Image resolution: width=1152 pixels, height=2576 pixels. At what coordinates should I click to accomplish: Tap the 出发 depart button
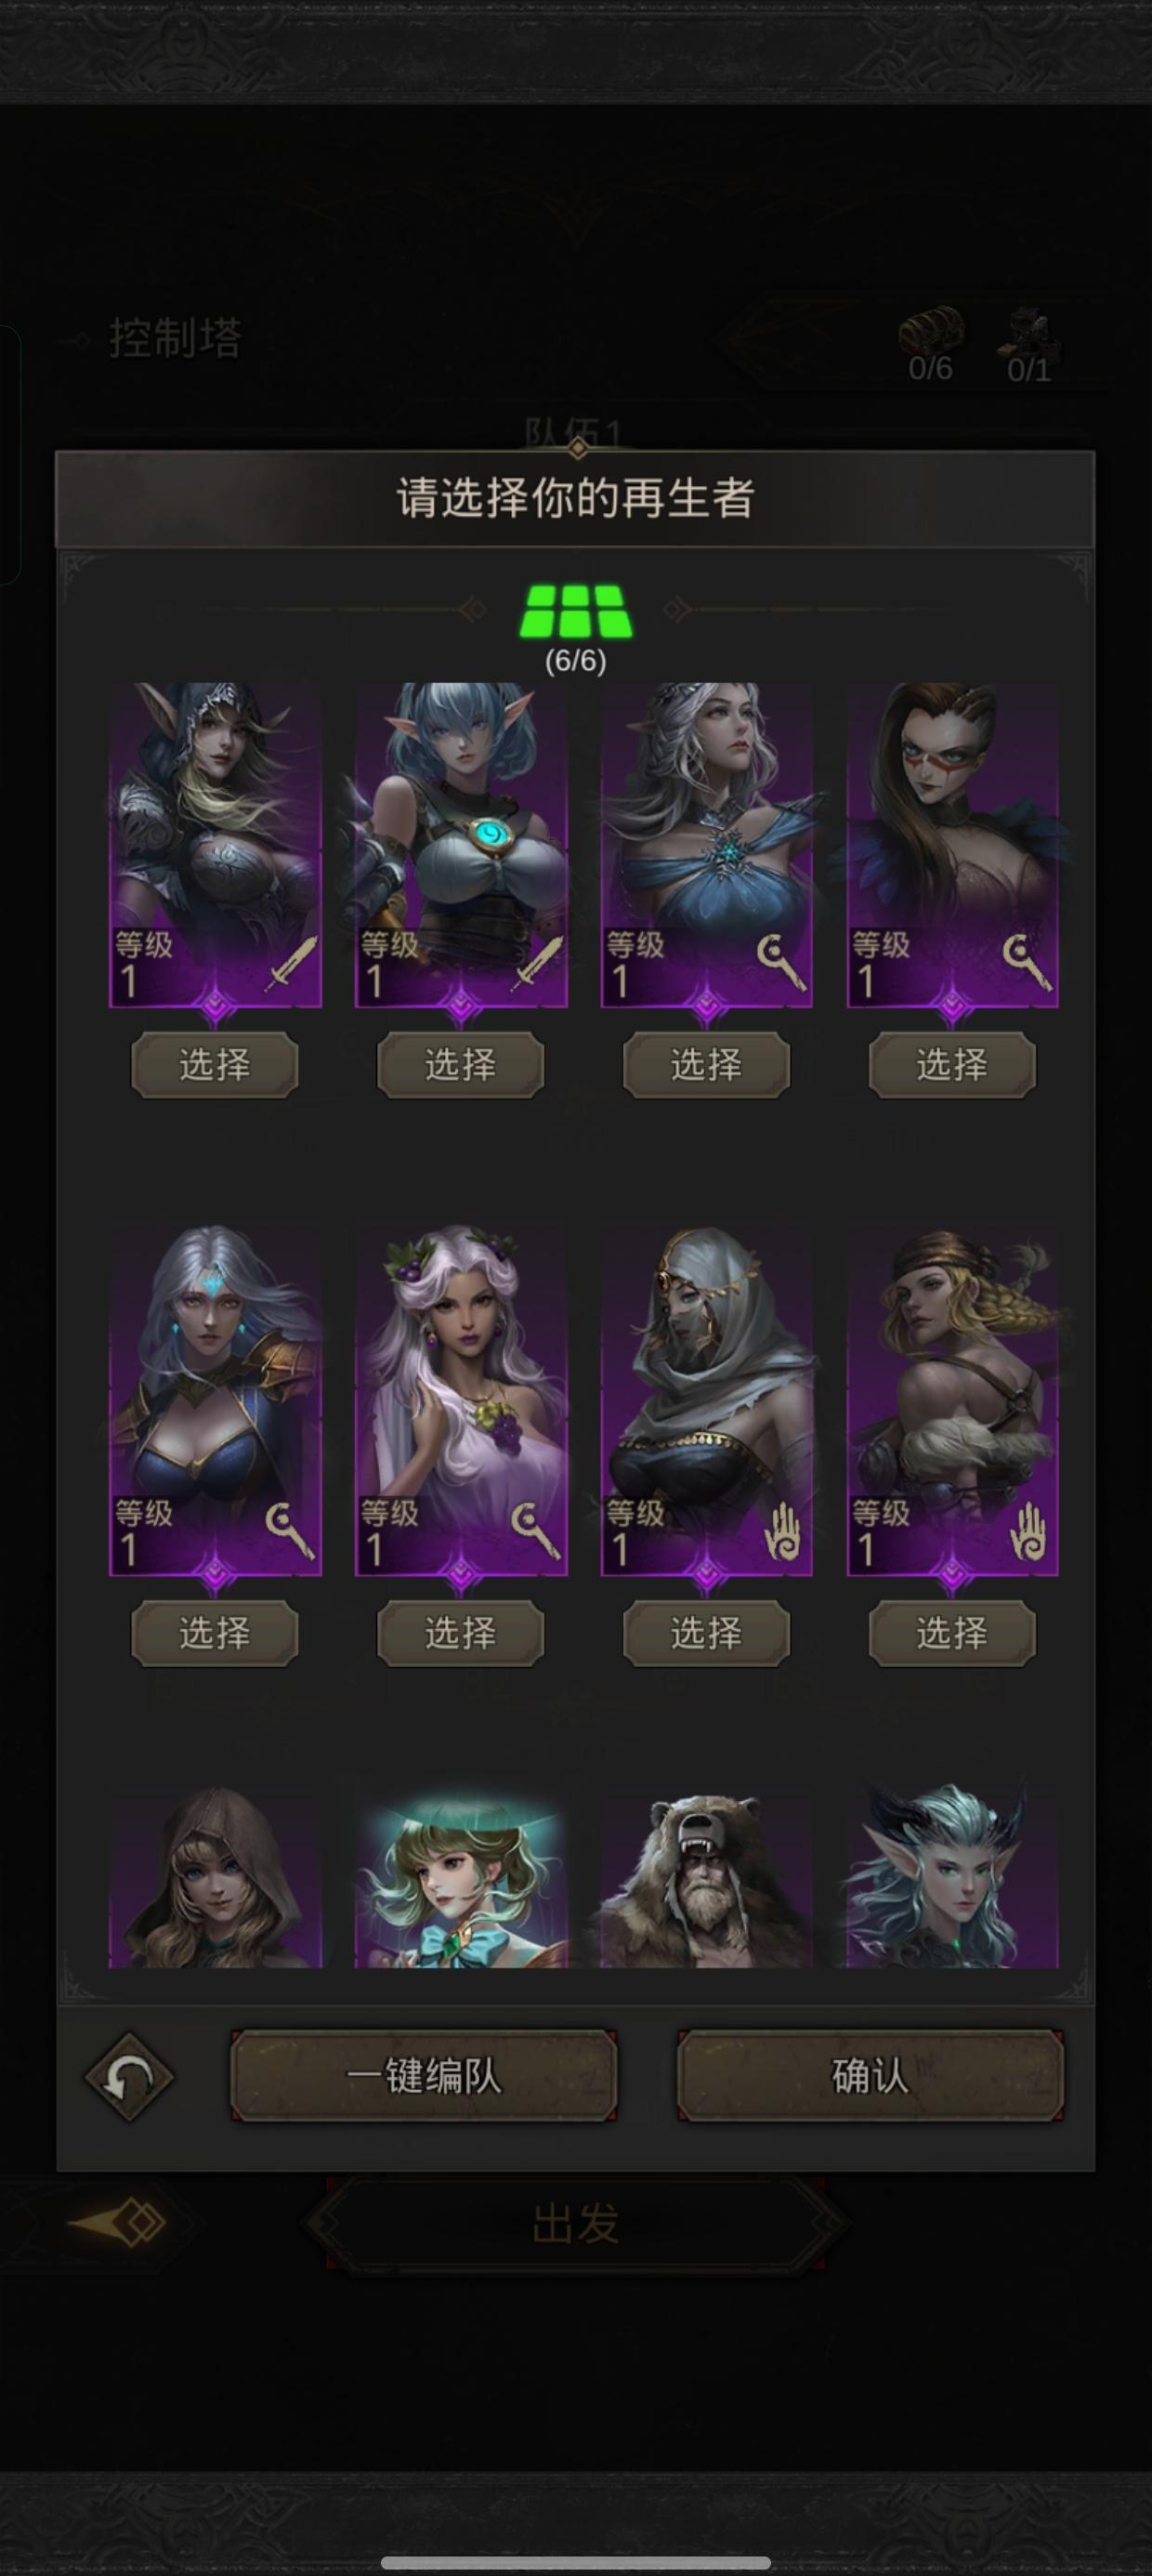click(x=576, y=2224)
